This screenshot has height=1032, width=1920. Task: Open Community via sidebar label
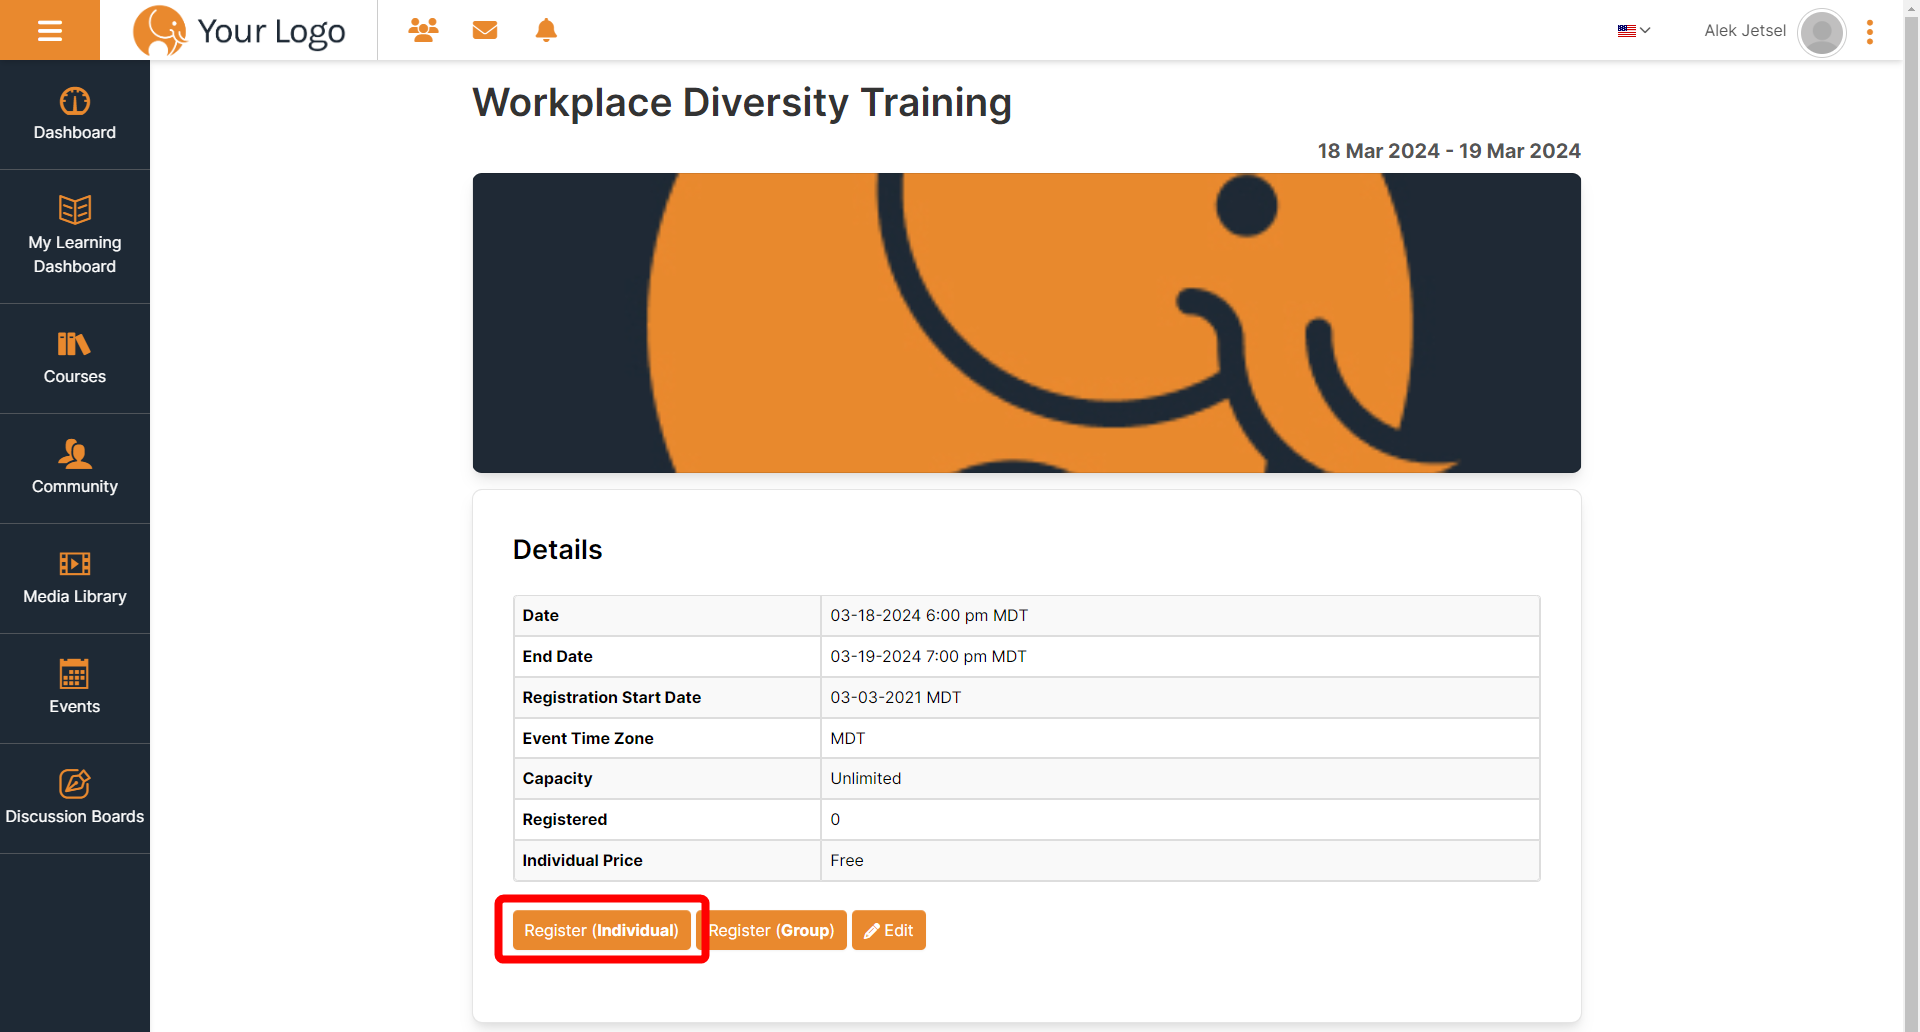tap(75, 486)
